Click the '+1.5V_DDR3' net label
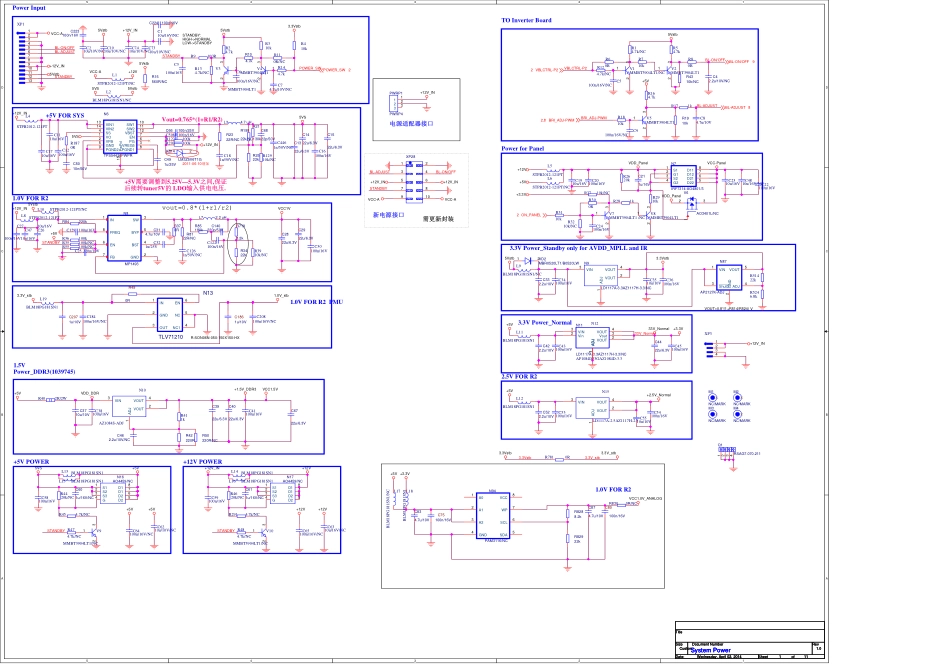Image resolution: width=950 pixels, height=672 pixels. [x=245, y=389]
